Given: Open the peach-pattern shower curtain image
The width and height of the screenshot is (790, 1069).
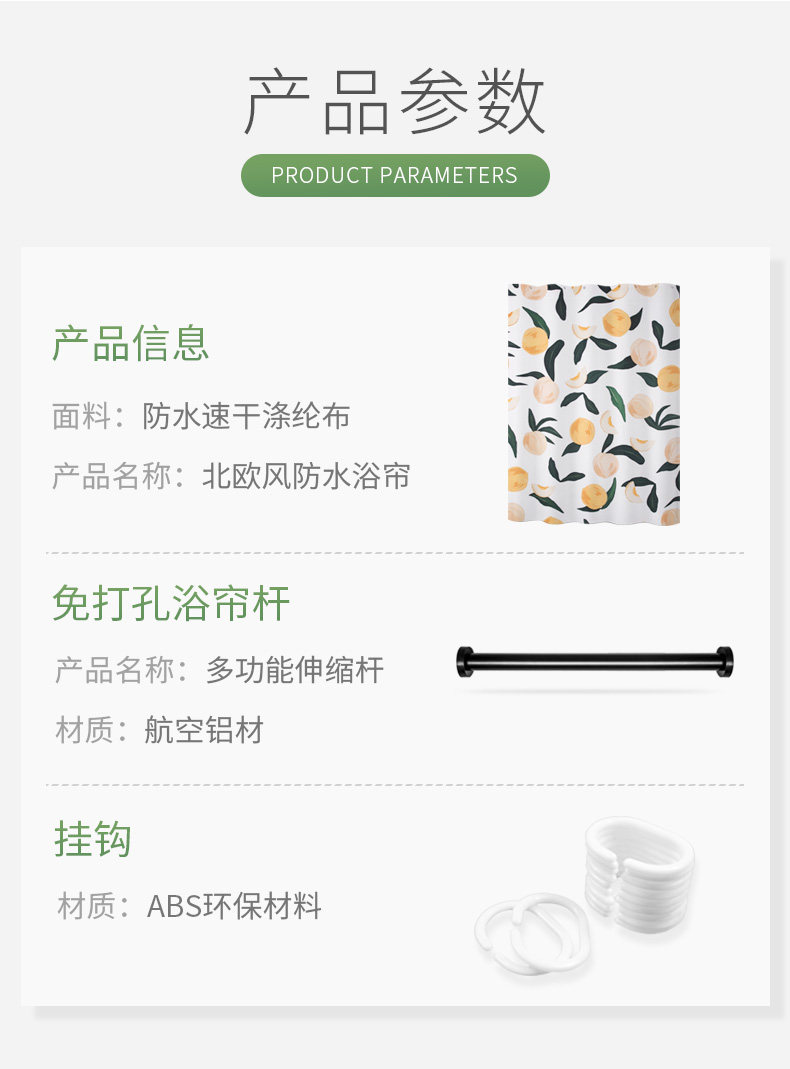Looking at the screenshot, I should [x=594, y=404].
